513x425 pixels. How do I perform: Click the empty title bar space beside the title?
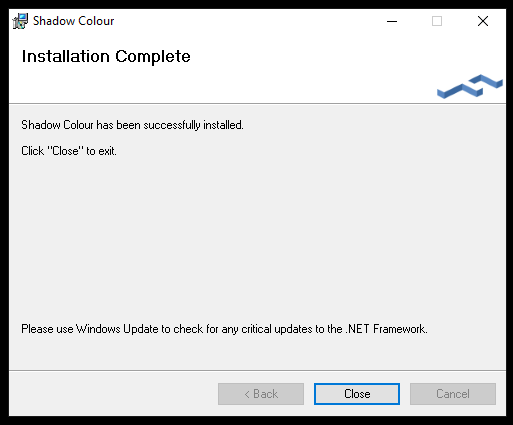247,21
